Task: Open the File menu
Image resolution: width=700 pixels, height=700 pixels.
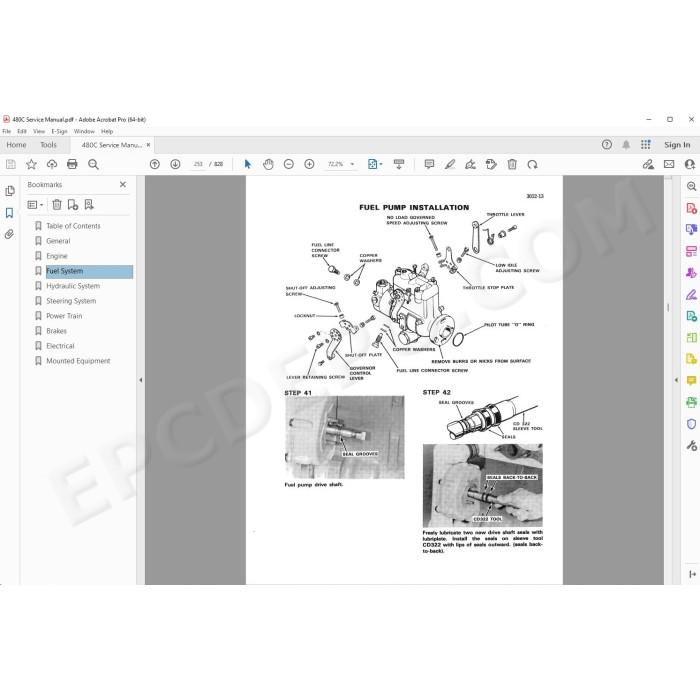Action: point(7,131)
